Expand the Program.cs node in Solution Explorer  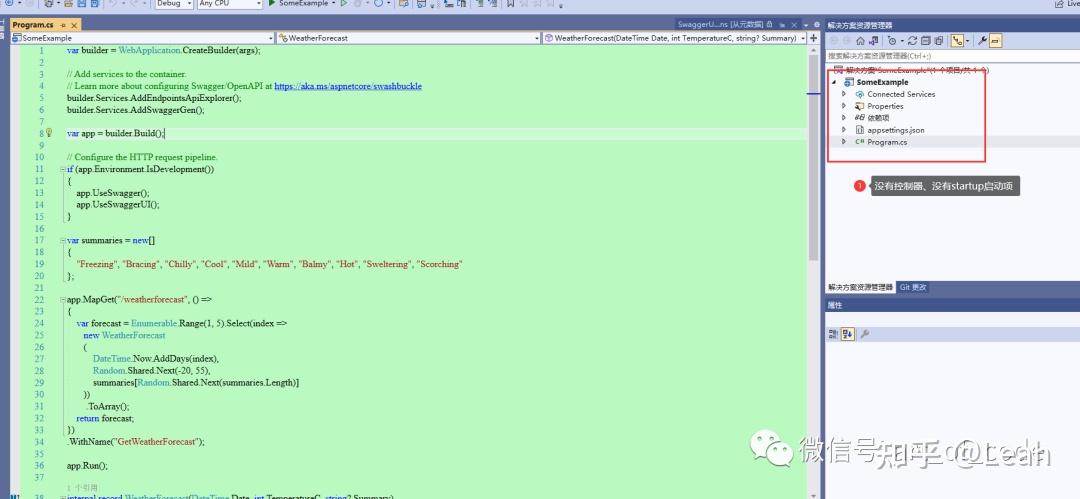844,141
